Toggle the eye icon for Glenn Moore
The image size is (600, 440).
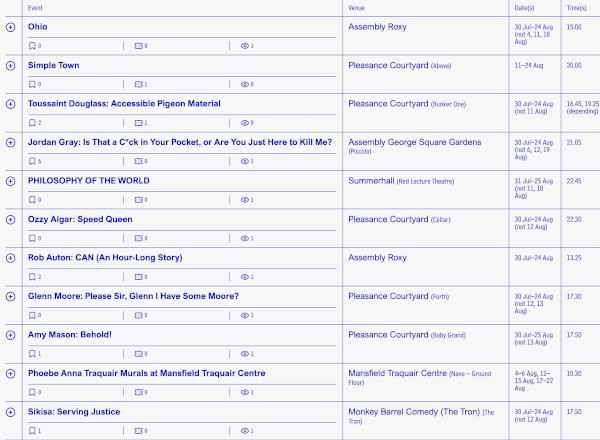coord(245,315)
